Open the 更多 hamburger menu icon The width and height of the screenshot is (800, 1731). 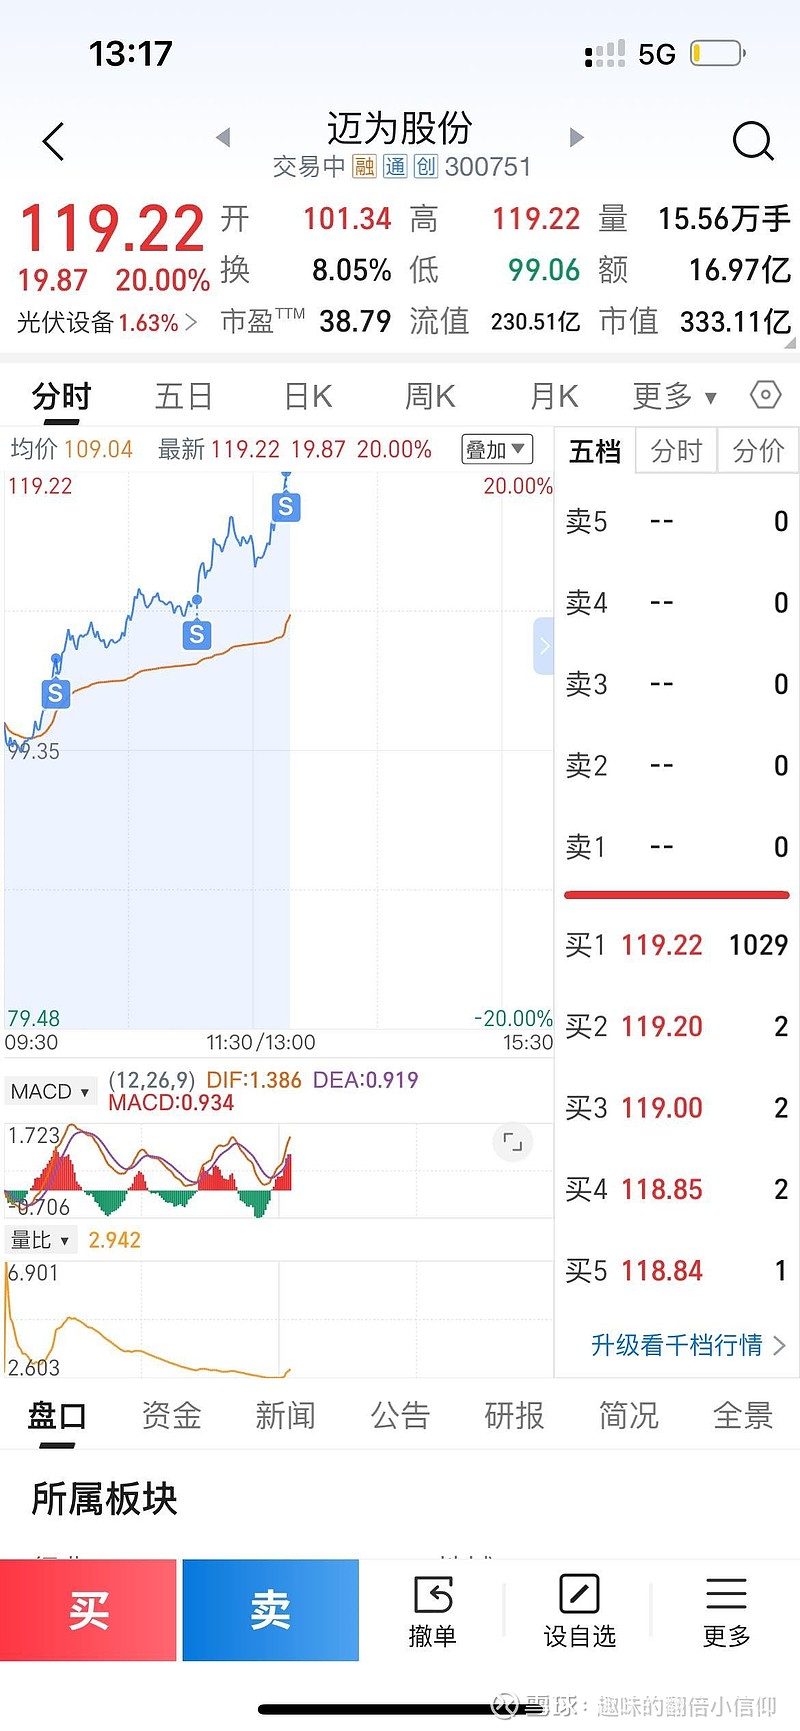point(726,1609)
